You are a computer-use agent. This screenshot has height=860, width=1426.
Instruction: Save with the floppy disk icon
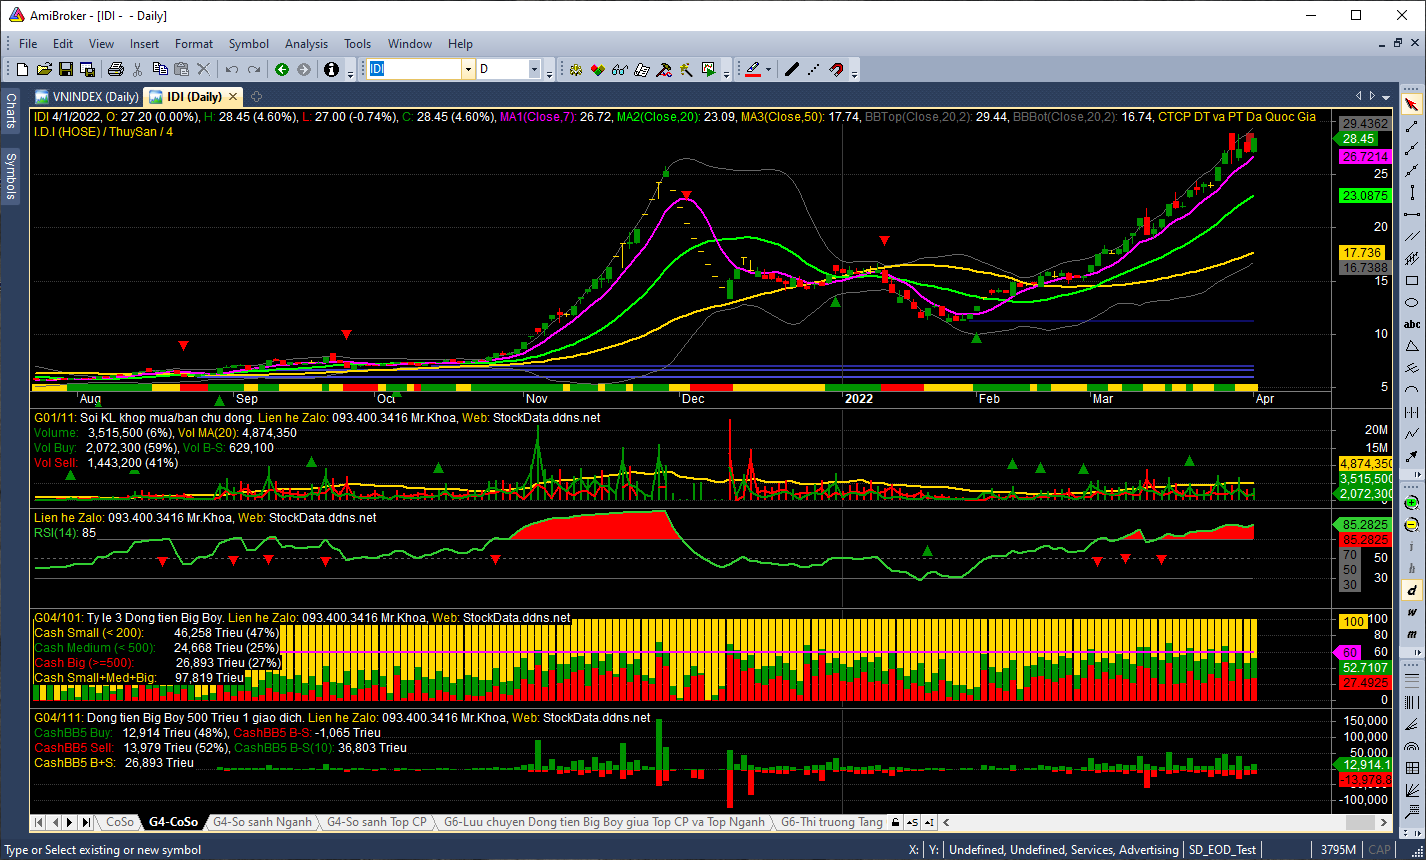coord(66,69)
